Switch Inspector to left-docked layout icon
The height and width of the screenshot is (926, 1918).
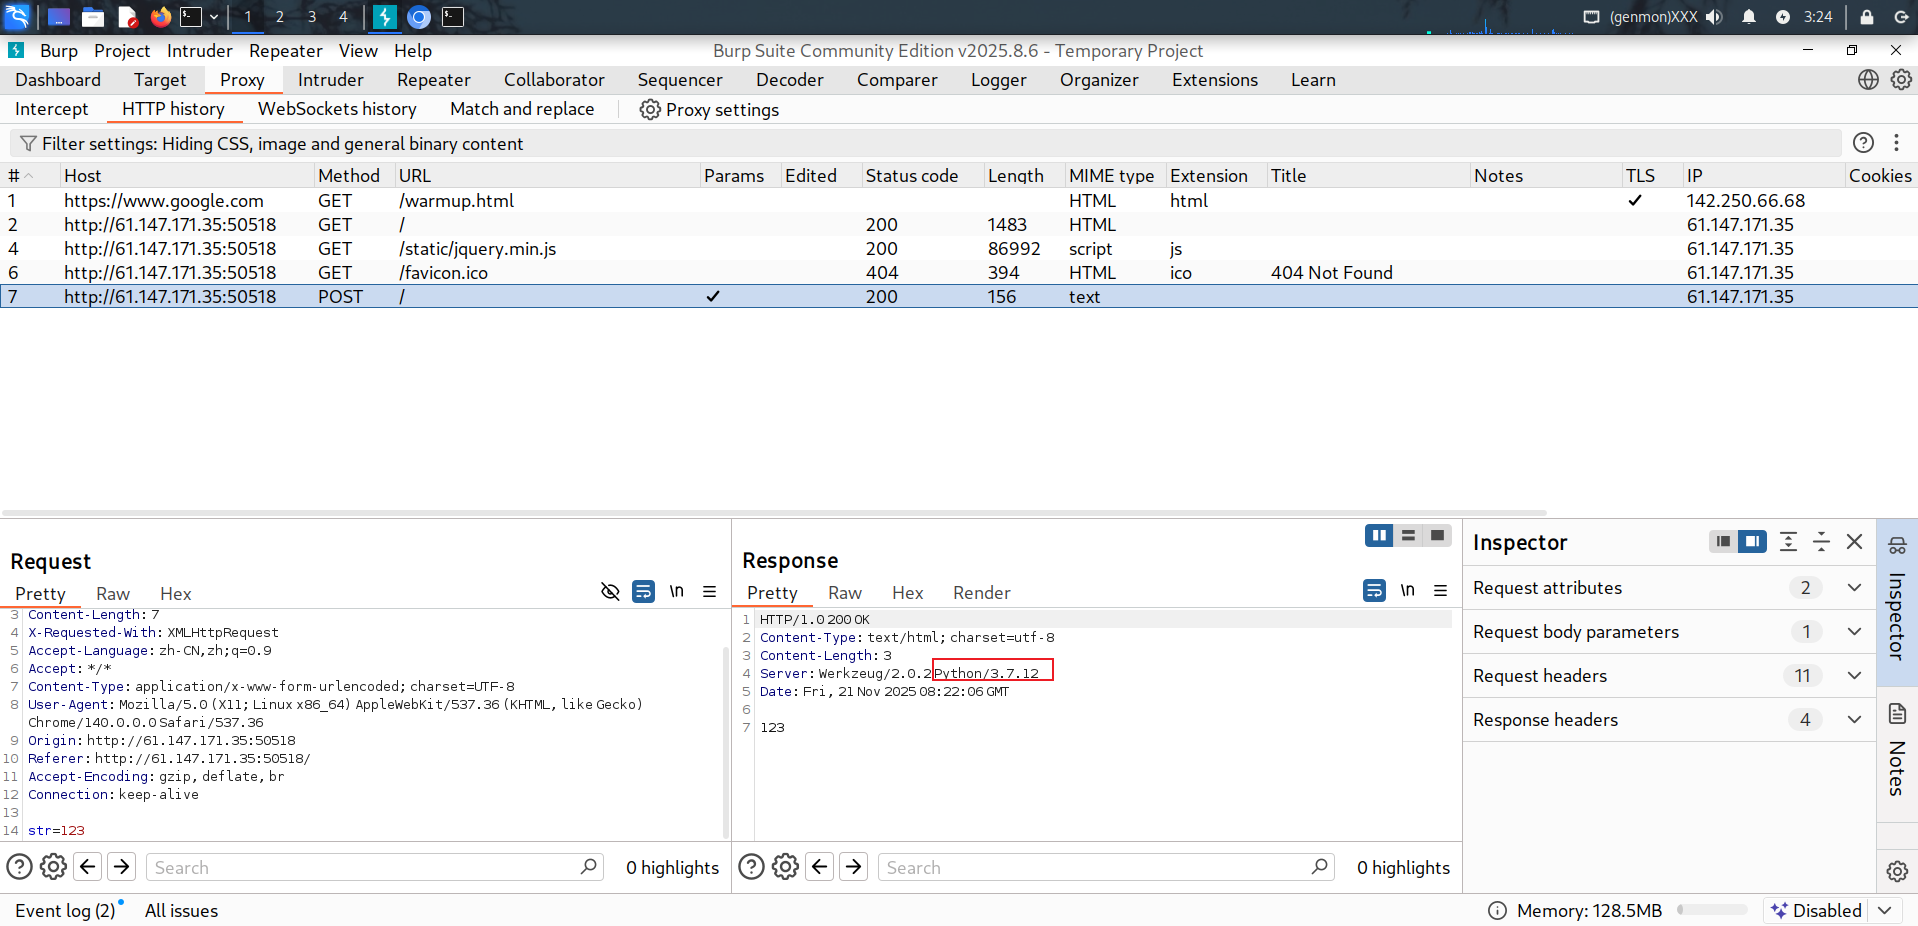click(1723, 542)
